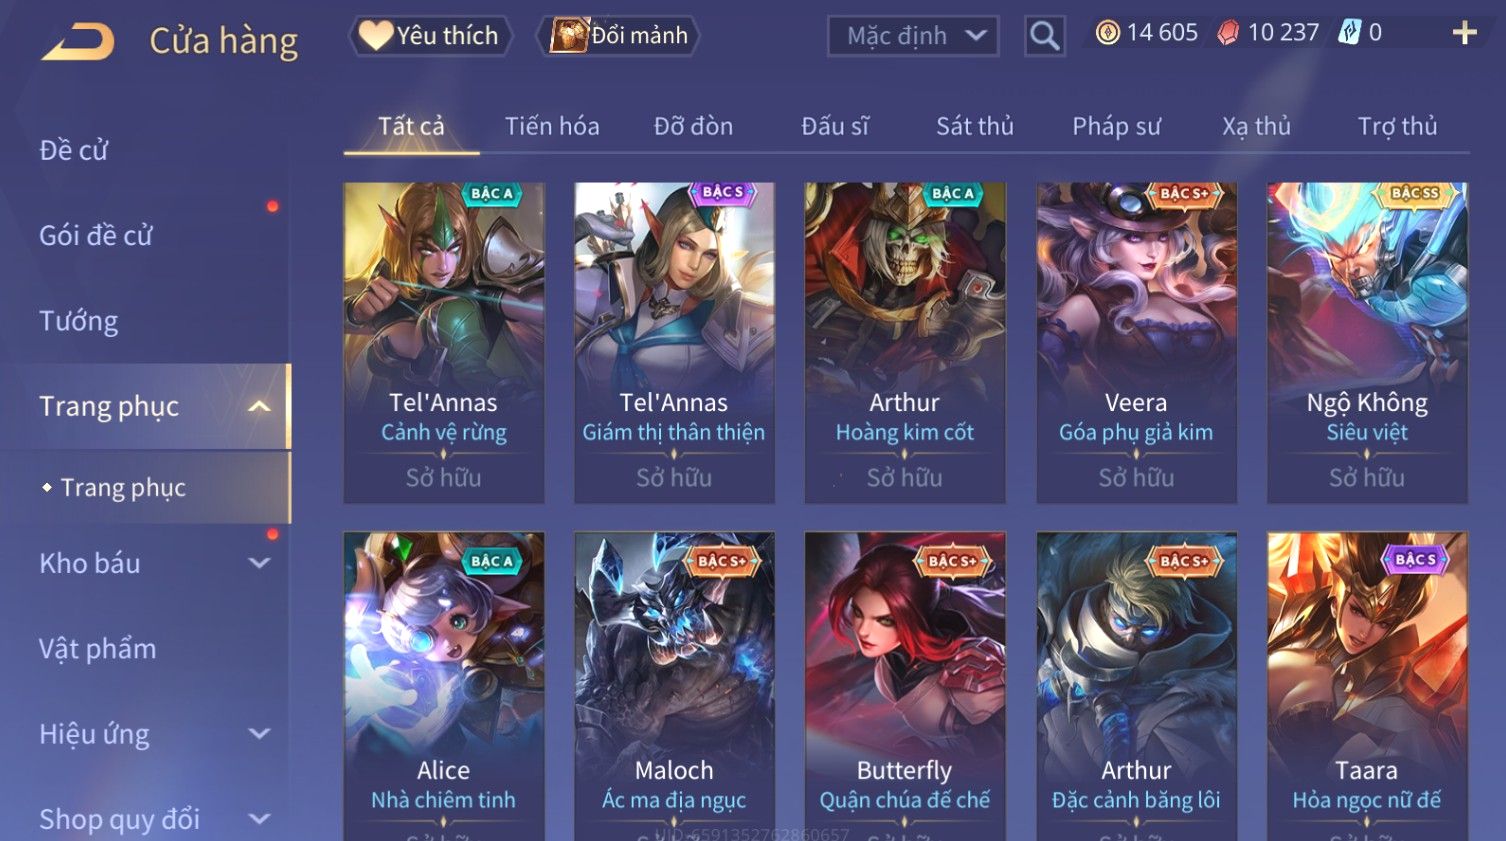This screenshot has height=841, width=1506.
Task: Click the golden back arrow icon
Action: [x=78, y=42]
